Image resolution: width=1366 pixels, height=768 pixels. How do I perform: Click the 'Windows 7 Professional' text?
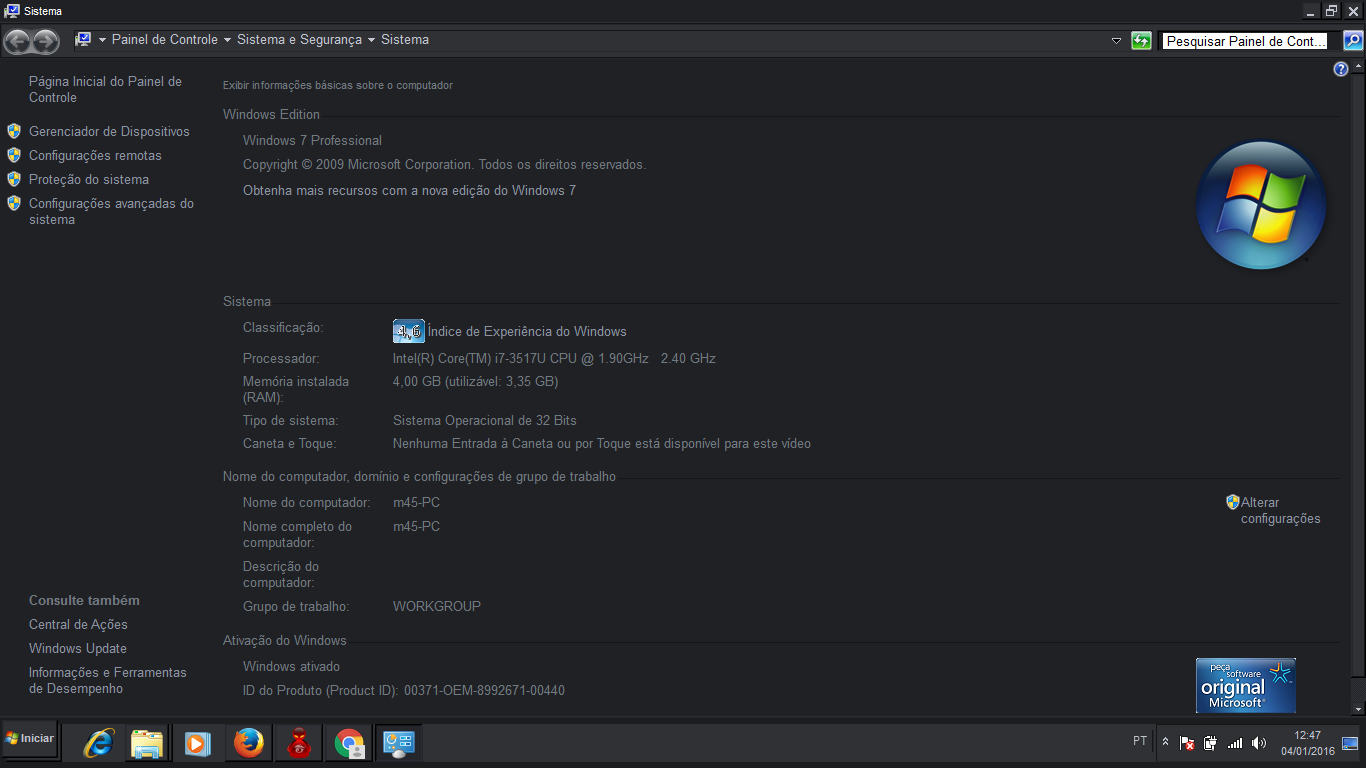(x=312, y=140)
